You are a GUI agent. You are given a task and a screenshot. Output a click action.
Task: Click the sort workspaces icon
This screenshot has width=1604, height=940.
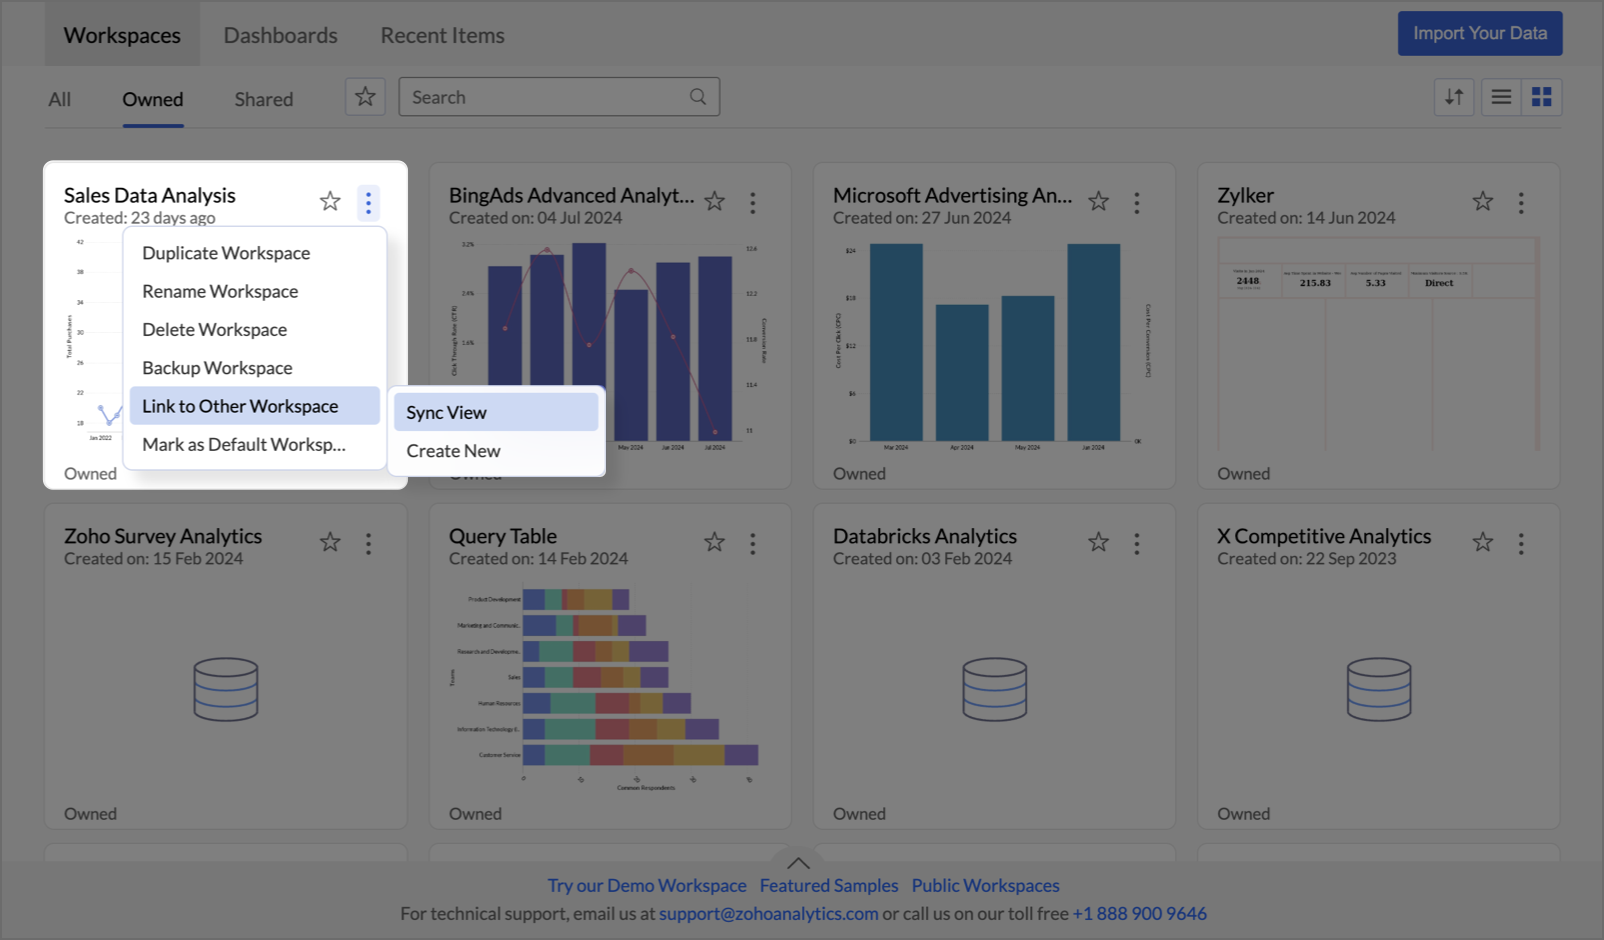[1453, 97]
